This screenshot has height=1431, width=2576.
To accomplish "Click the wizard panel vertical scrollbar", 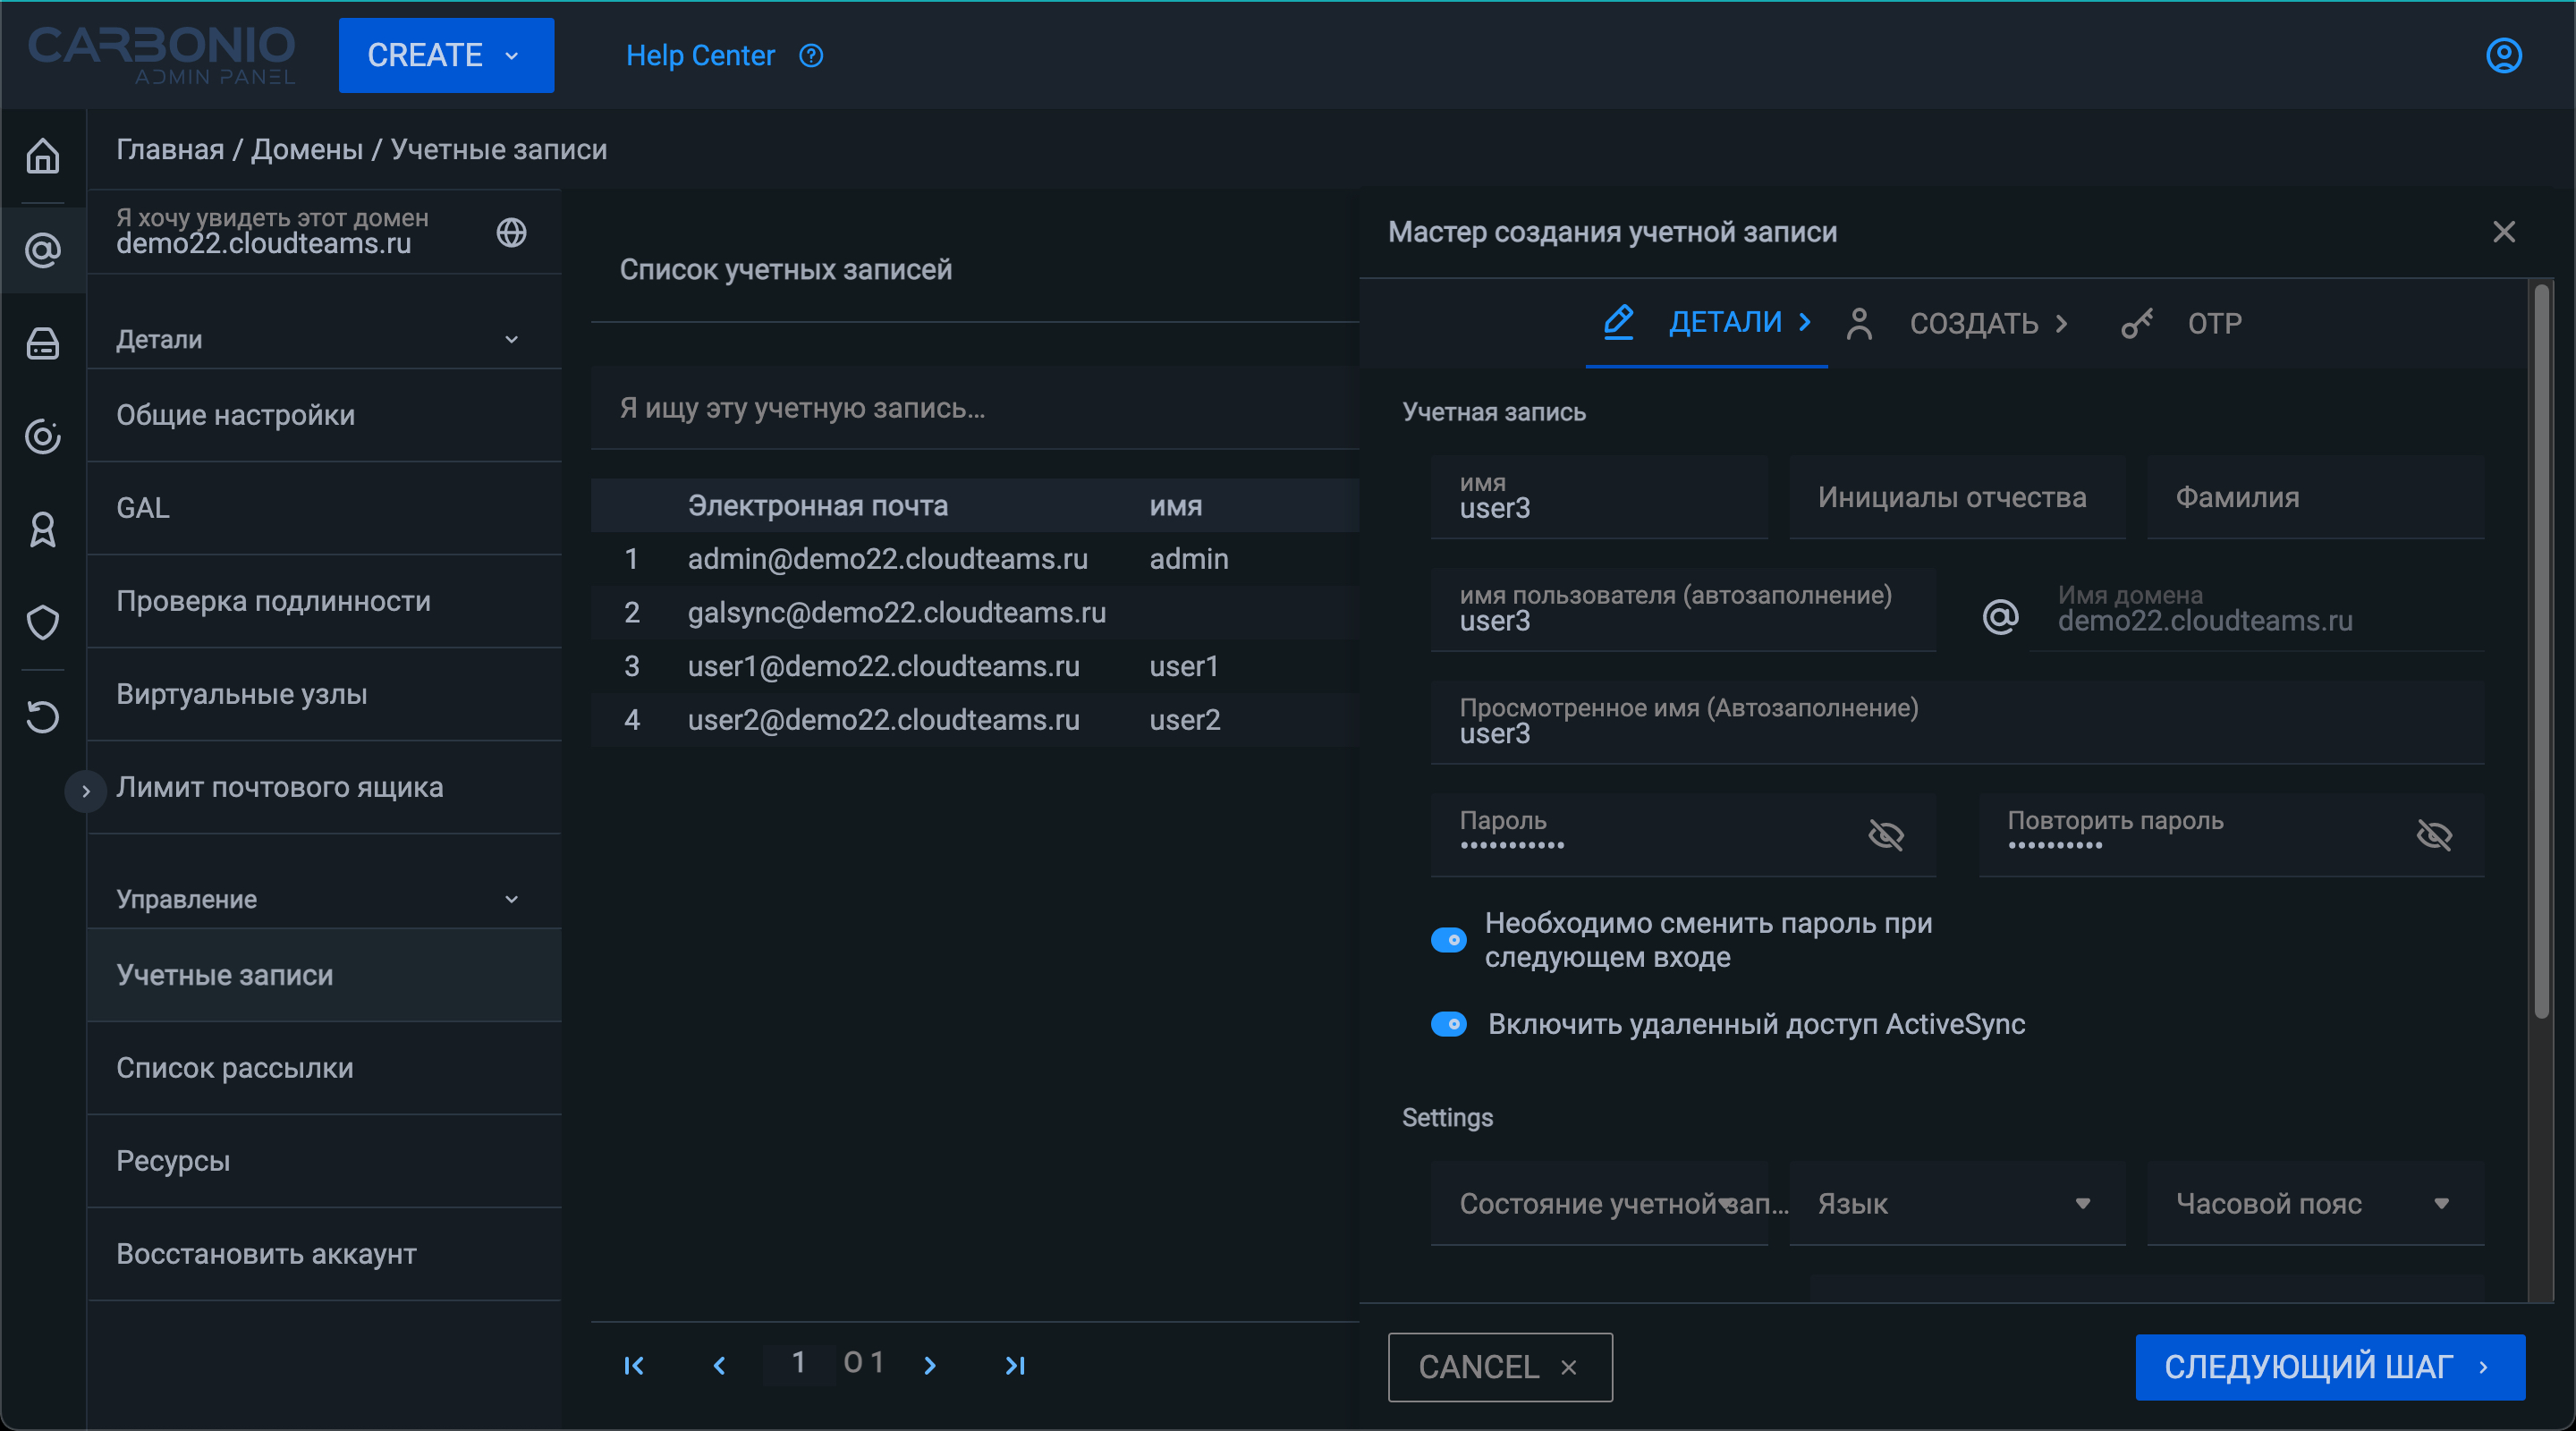I will (2541, 650).
